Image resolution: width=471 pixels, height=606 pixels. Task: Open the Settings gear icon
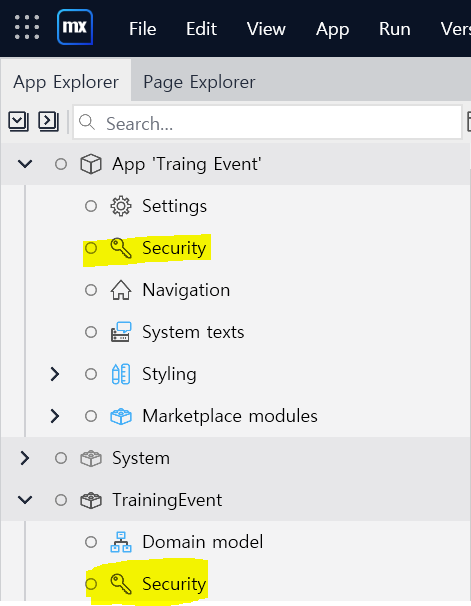tap(121, 206)
